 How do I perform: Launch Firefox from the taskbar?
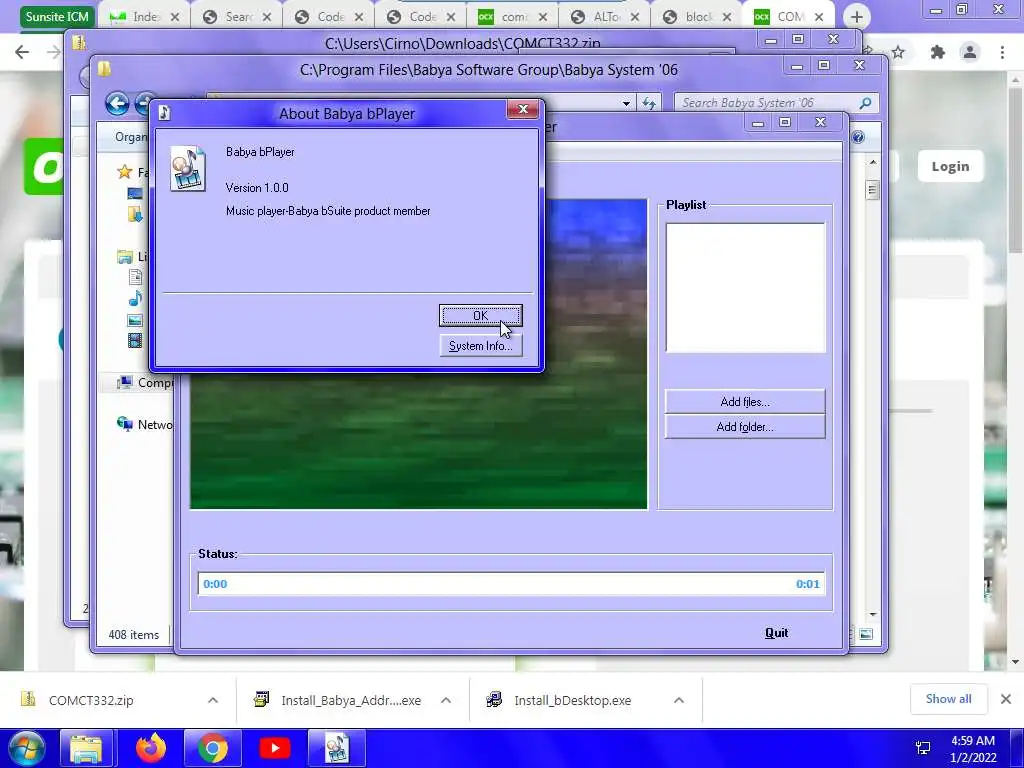pos(151,748)
